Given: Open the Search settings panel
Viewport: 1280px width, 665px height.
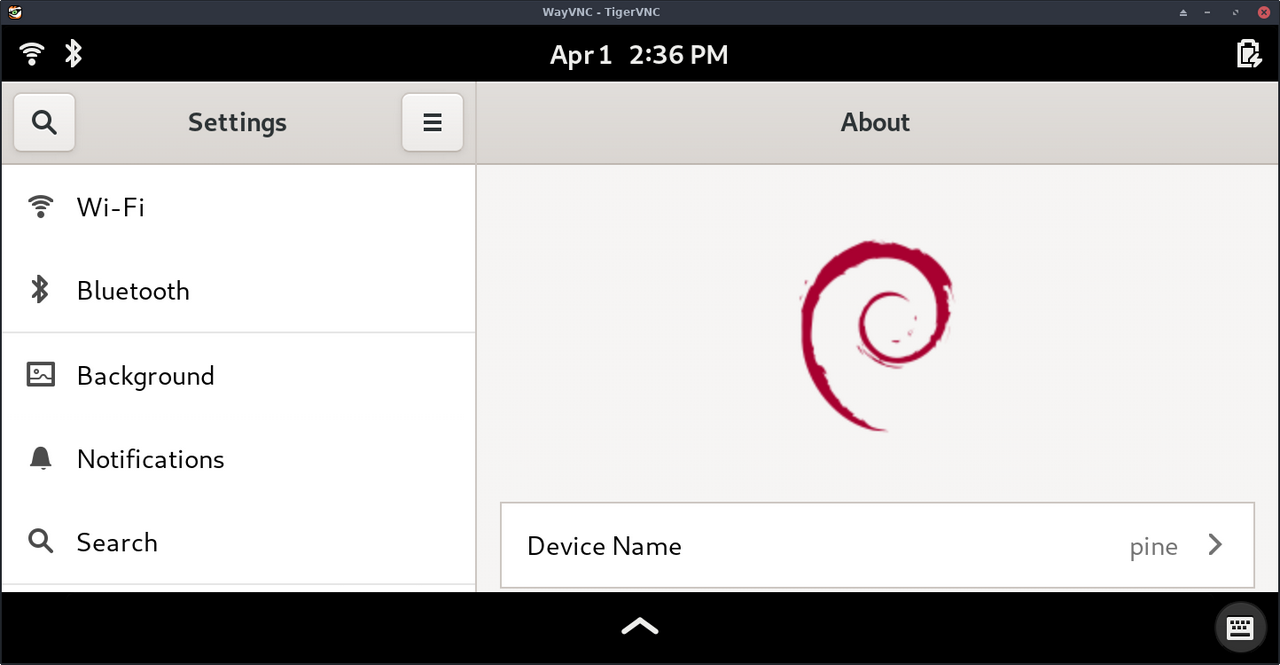Looking at the screenshot, I should 238,542.
